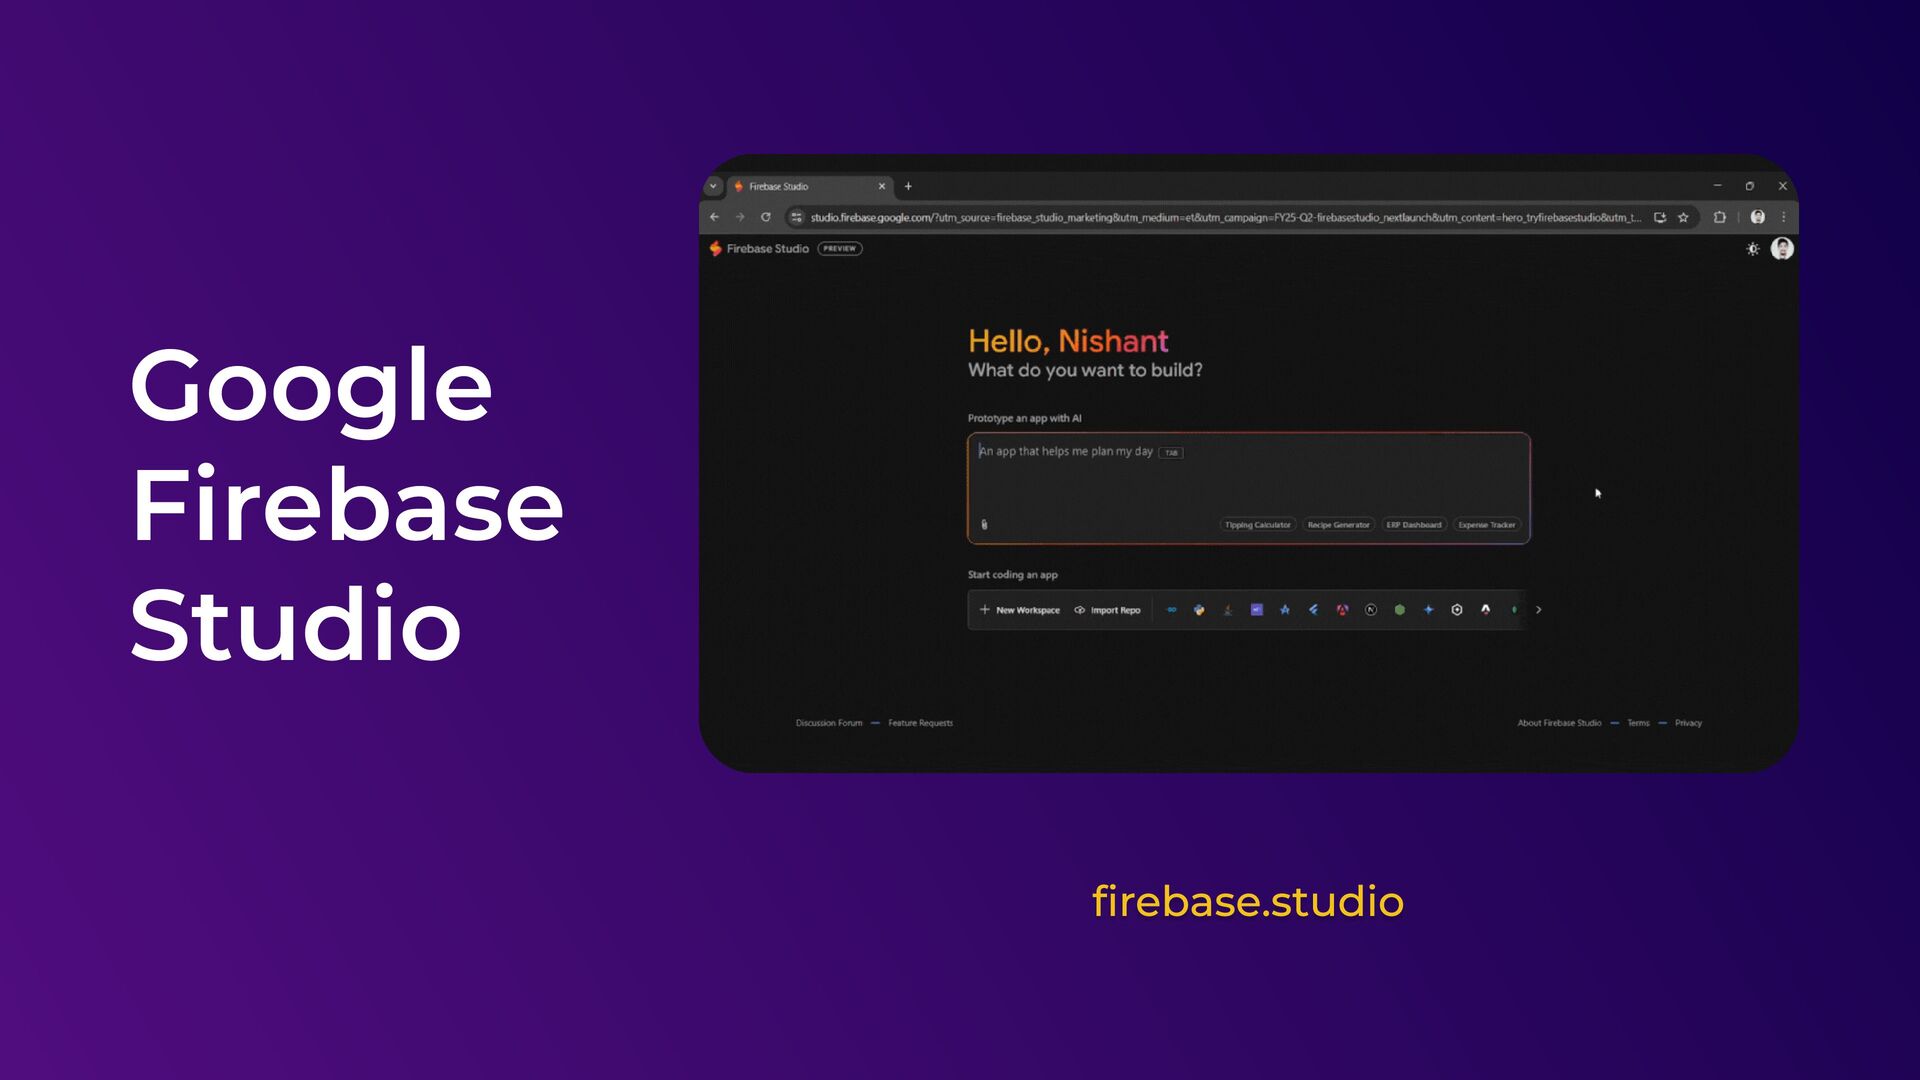Viewport: 1920px width, 1080px height.
Task: Close the Firebase Studio browser tab
Action: coord(881,186)
